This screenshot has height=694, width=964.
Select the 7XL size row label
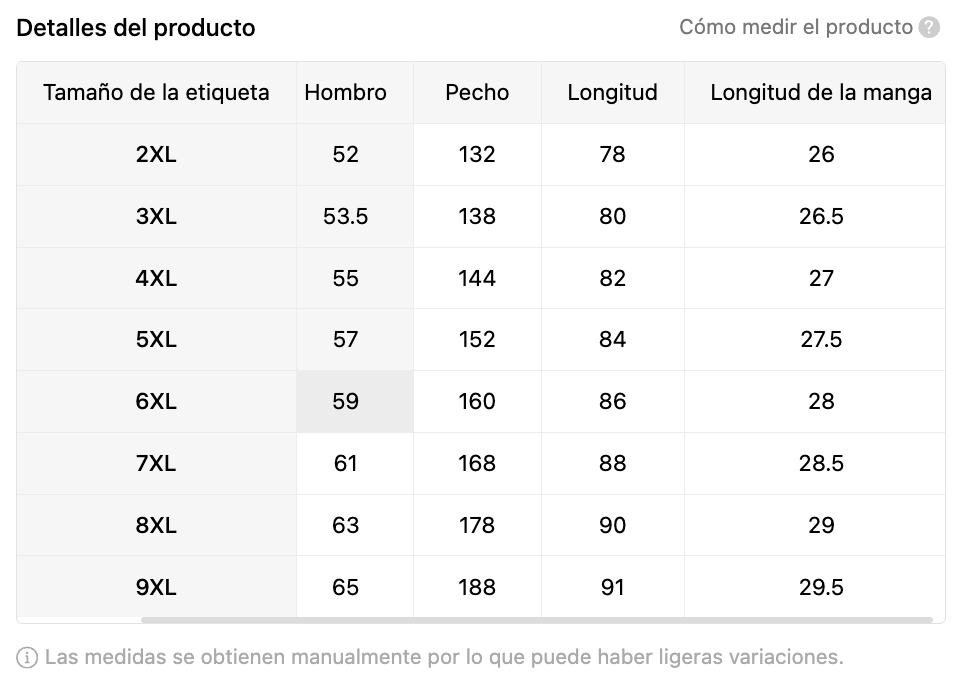point(156,464)
